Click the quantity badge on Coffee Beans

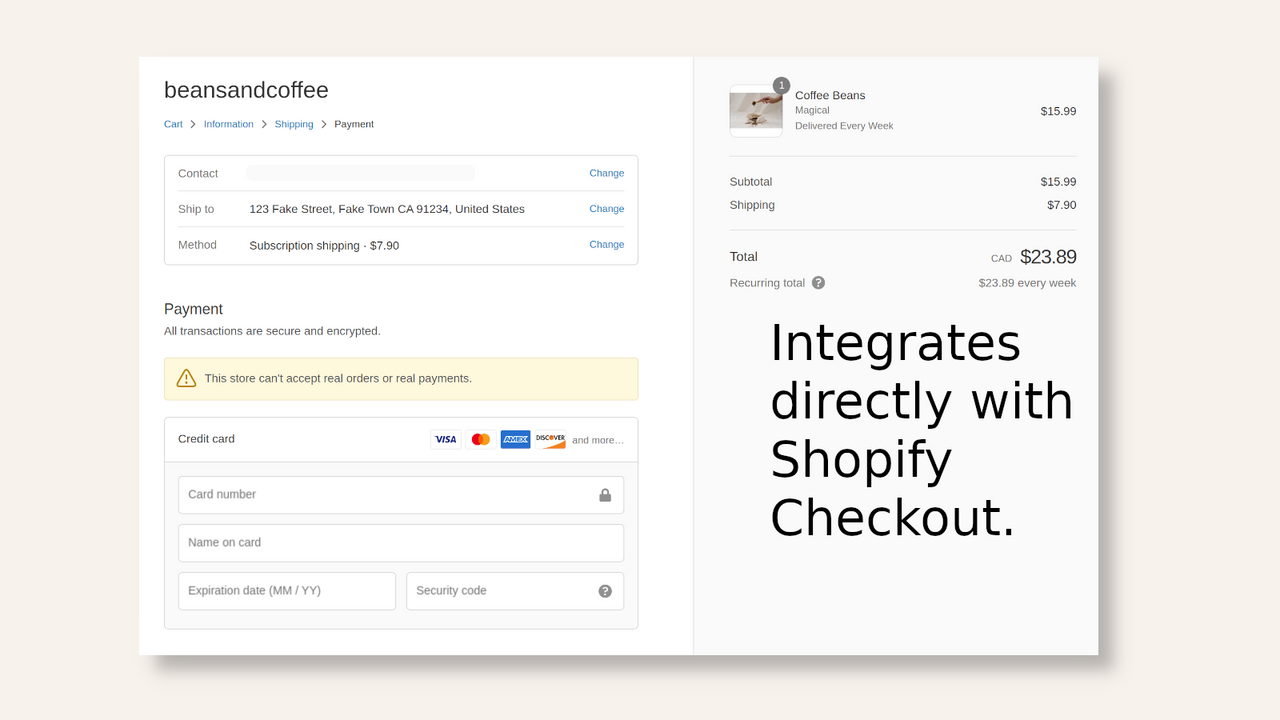781,86
